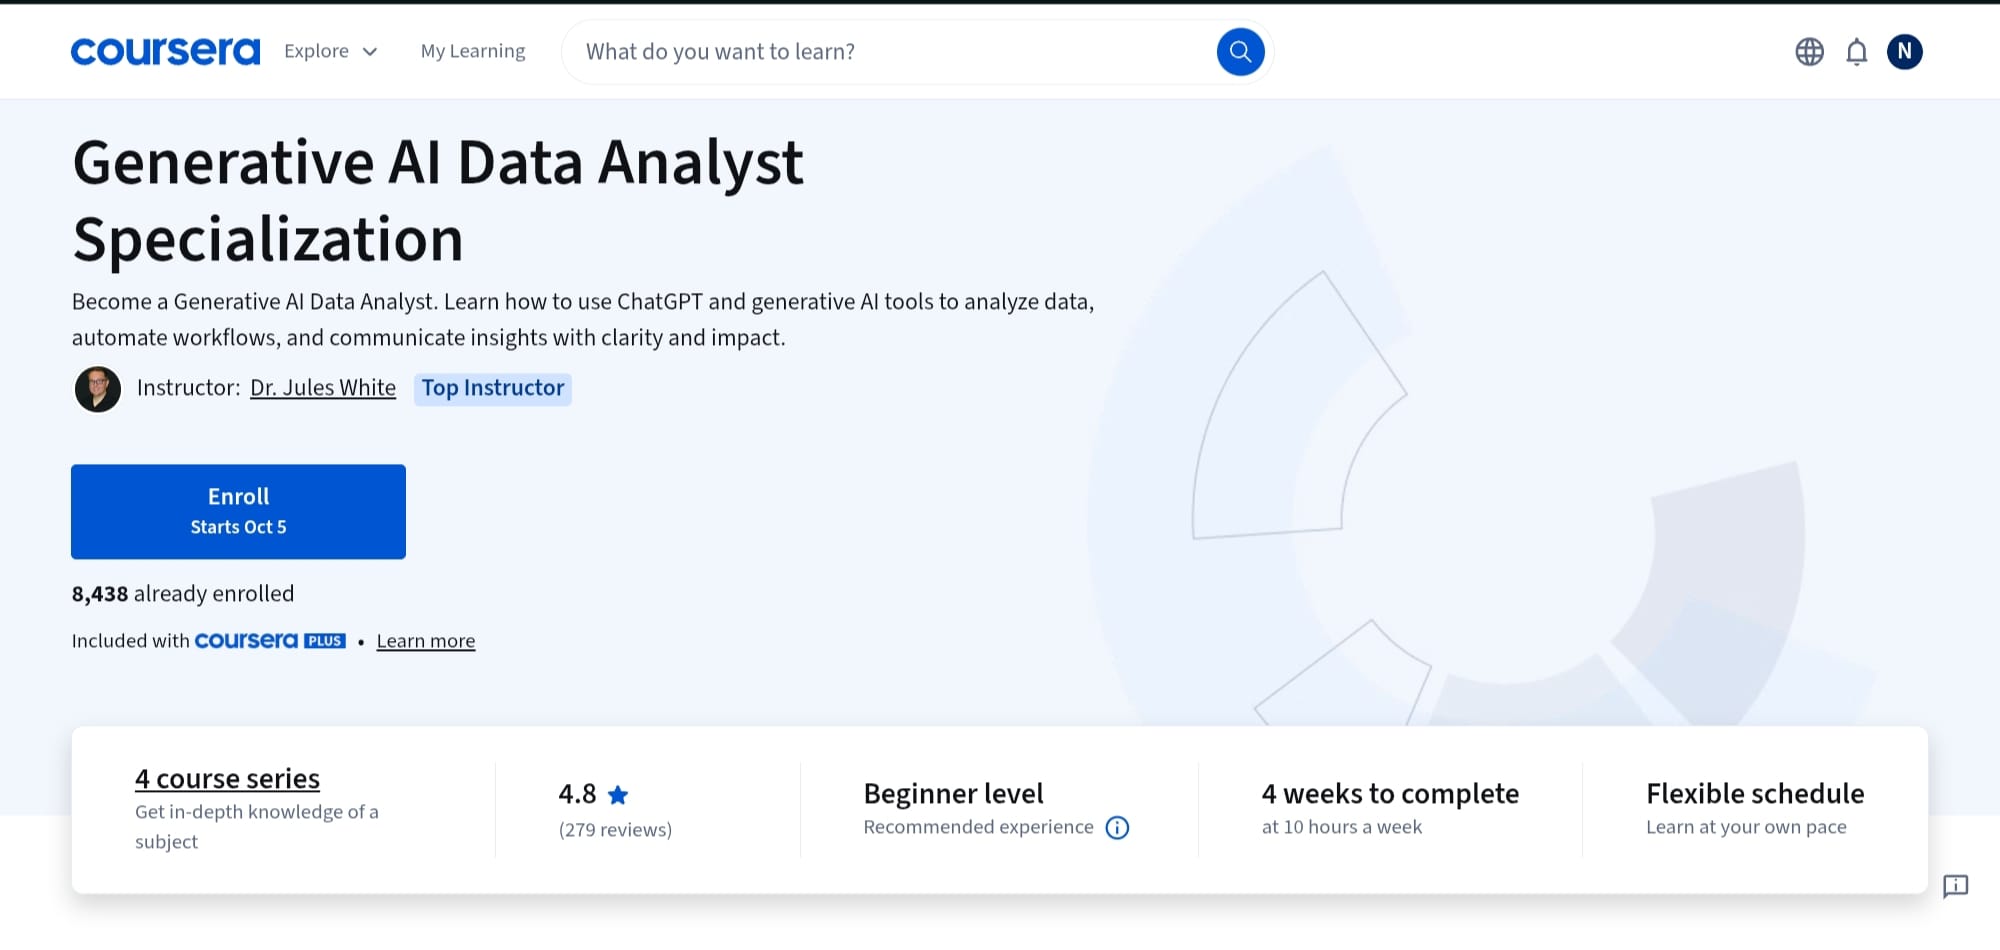Click the search magnifier icon
Screen dimensions: 2000x950
pyautogui.click(x=1240, y=51)
